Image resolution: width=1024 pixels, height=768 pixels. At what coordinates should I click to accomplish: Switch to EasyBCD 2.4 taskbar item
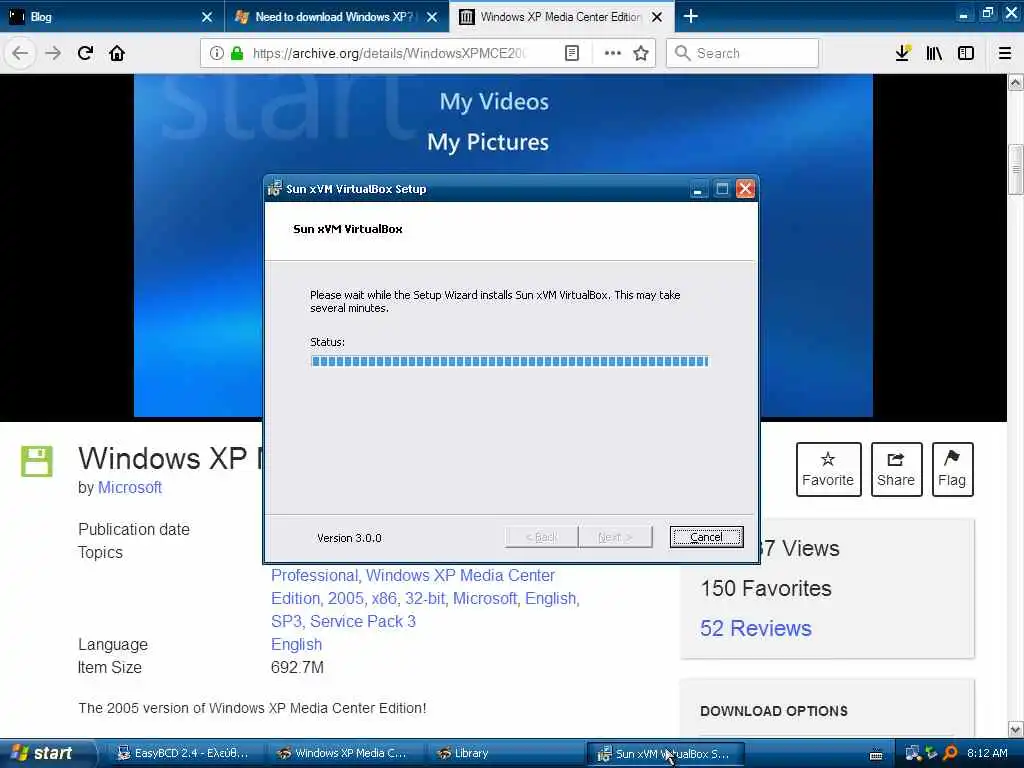tap(184, 753)
